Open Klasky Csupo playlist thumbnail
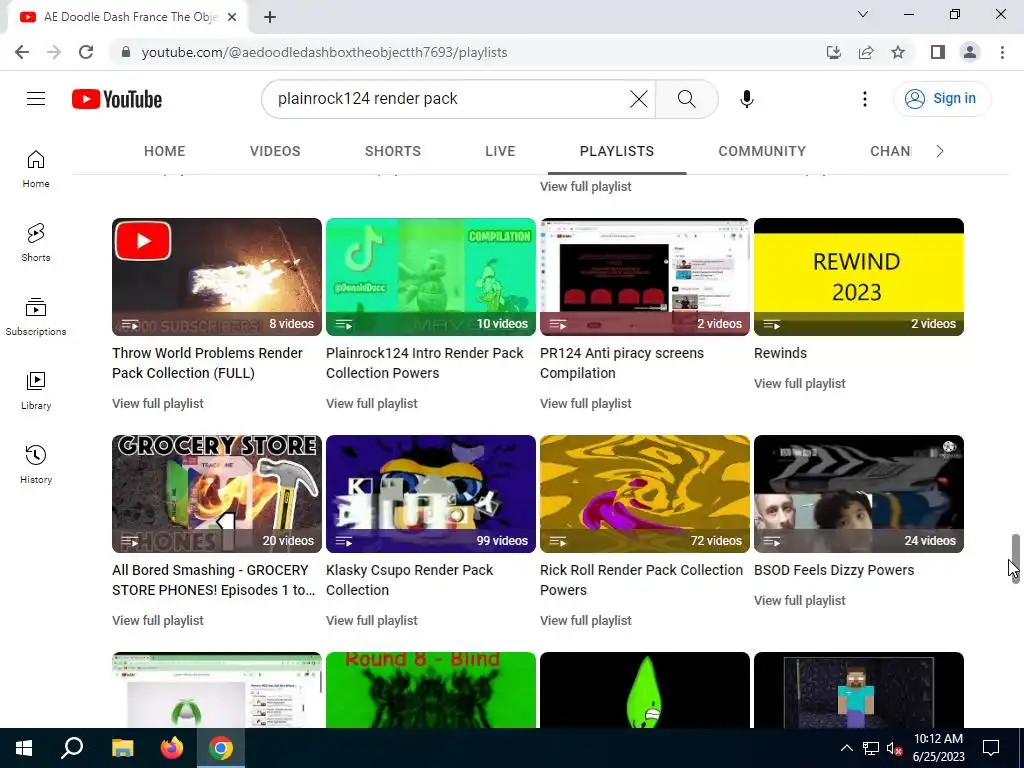 coord(431,494)
